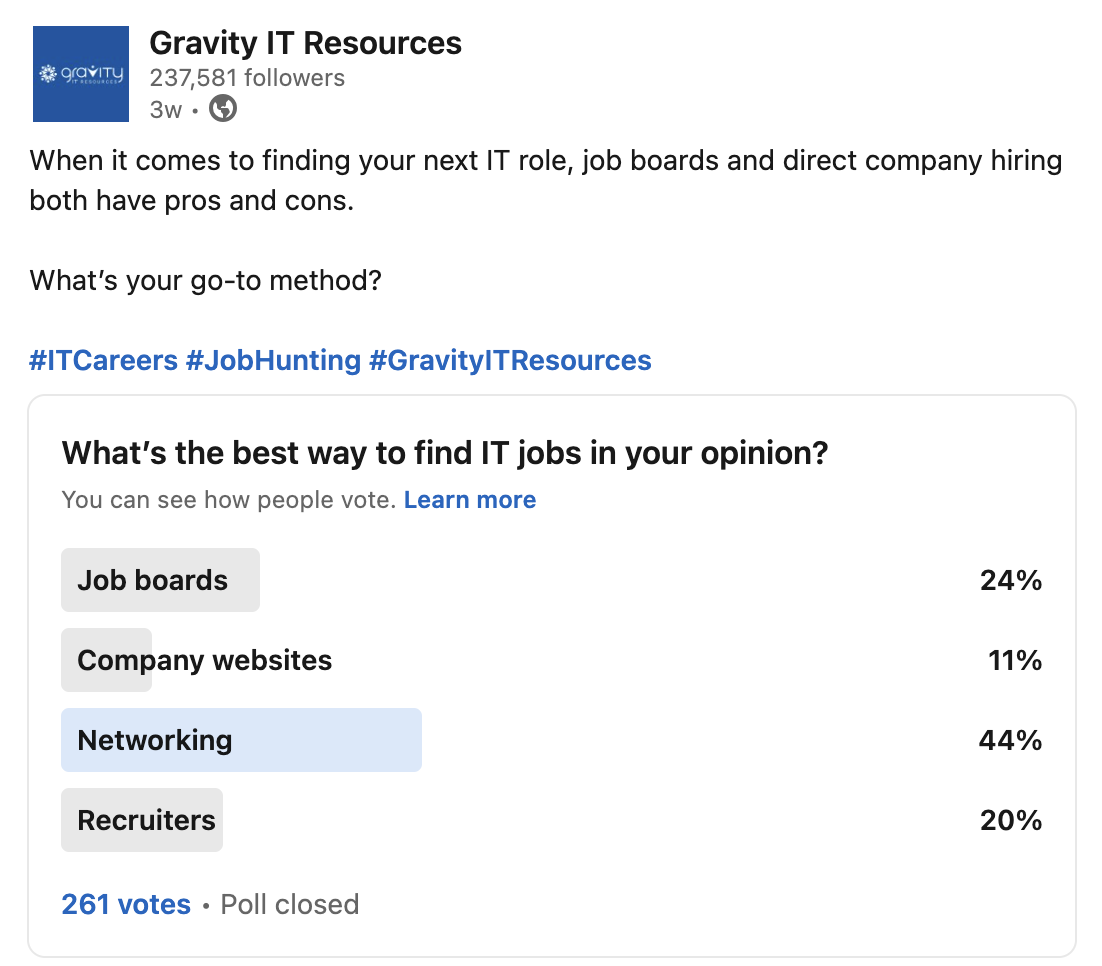Screen dimensions: 1102x966
Task: Open the #GravityITResources hashtag
Action: coord(510,361)
